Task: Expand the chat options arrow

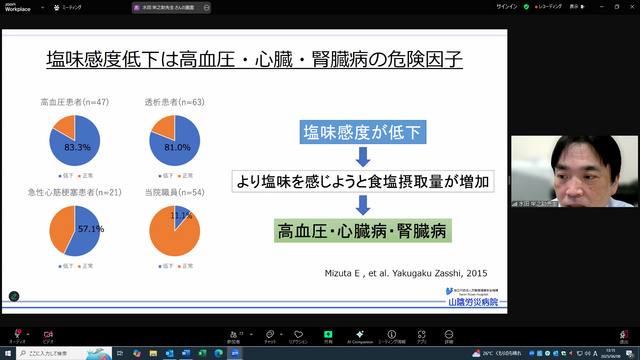Action: pos(281,334)
